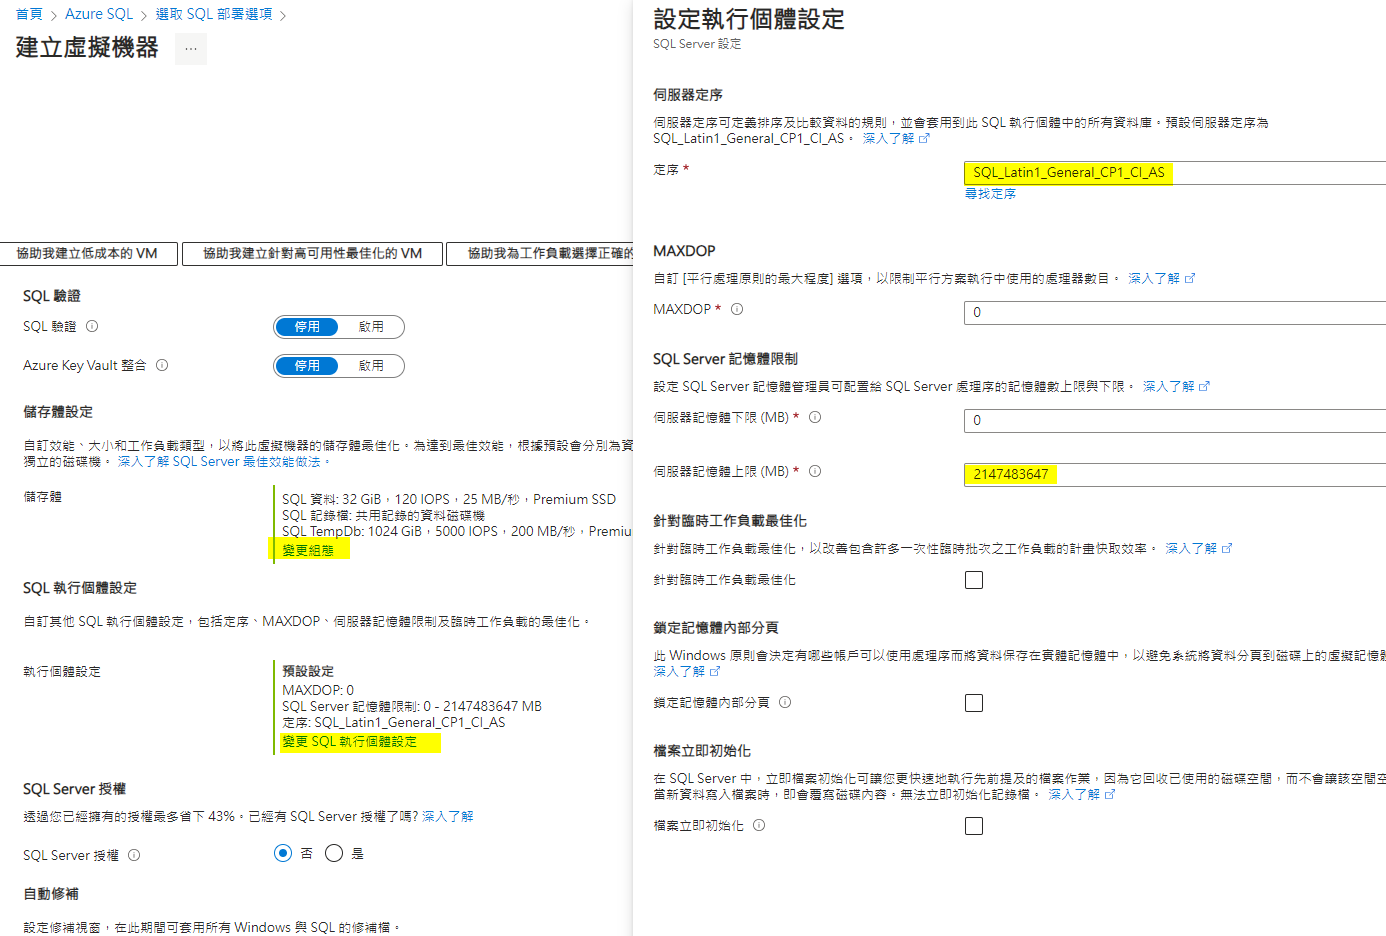This screenshot has height=936, width=1386.
Task: Click 尋找定序 link
Action: [x=990, y=194]
